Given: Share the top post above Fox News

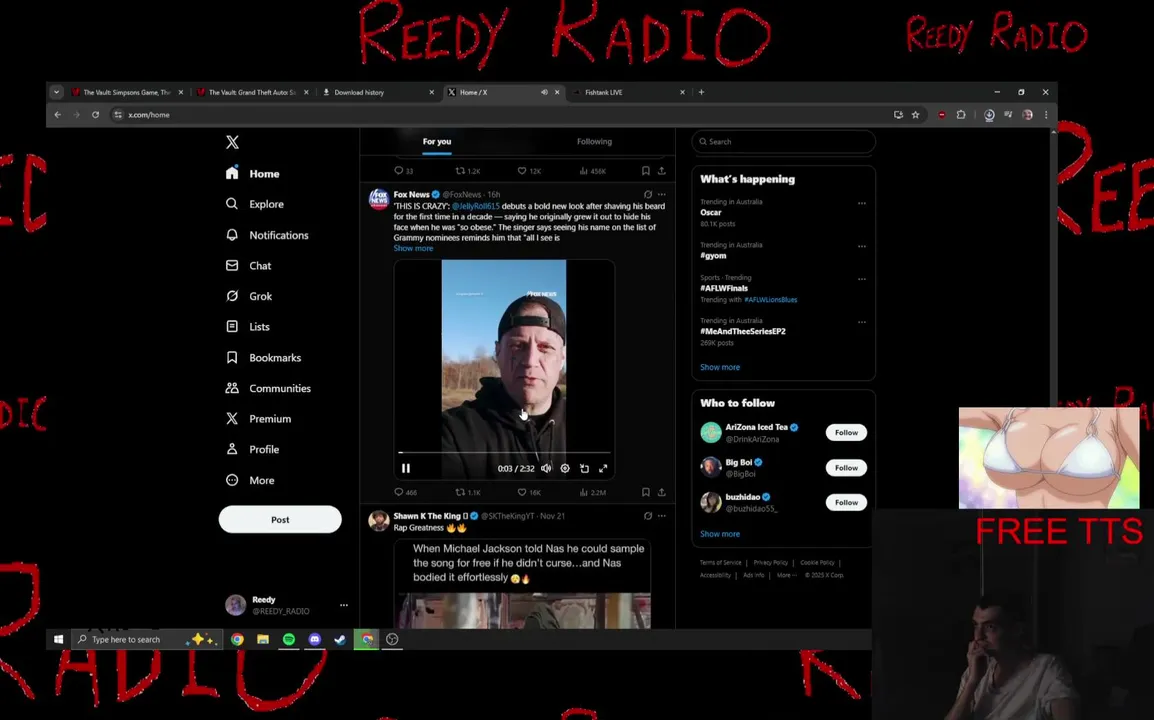Looking at the screenshot, I should coord(662,171).
